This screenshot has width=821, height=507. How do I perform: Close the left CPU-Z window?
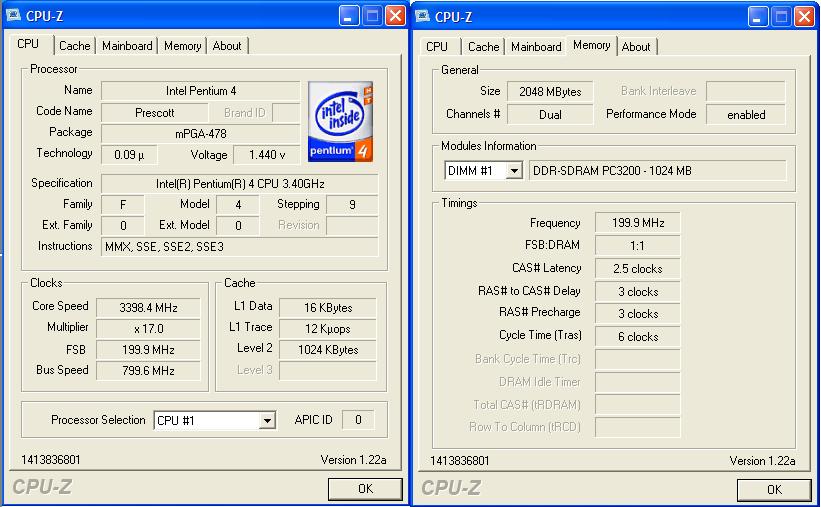[395, 16]
